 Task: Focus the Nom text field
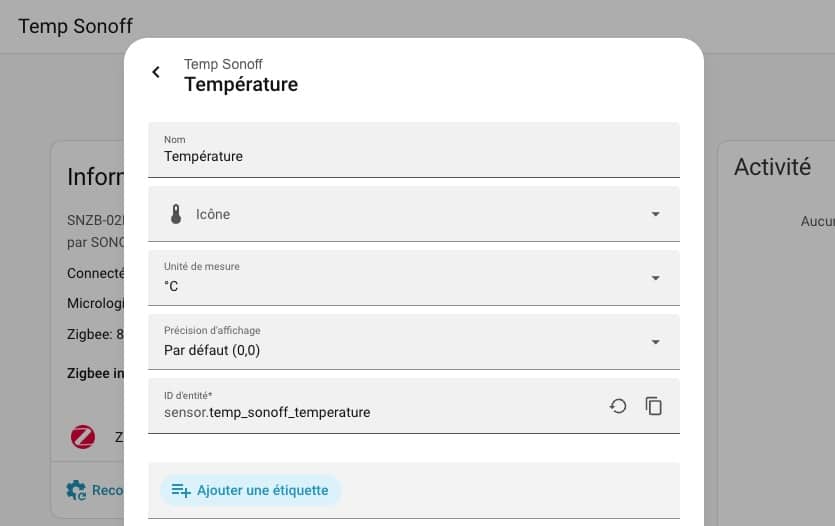tap(400, 156)
